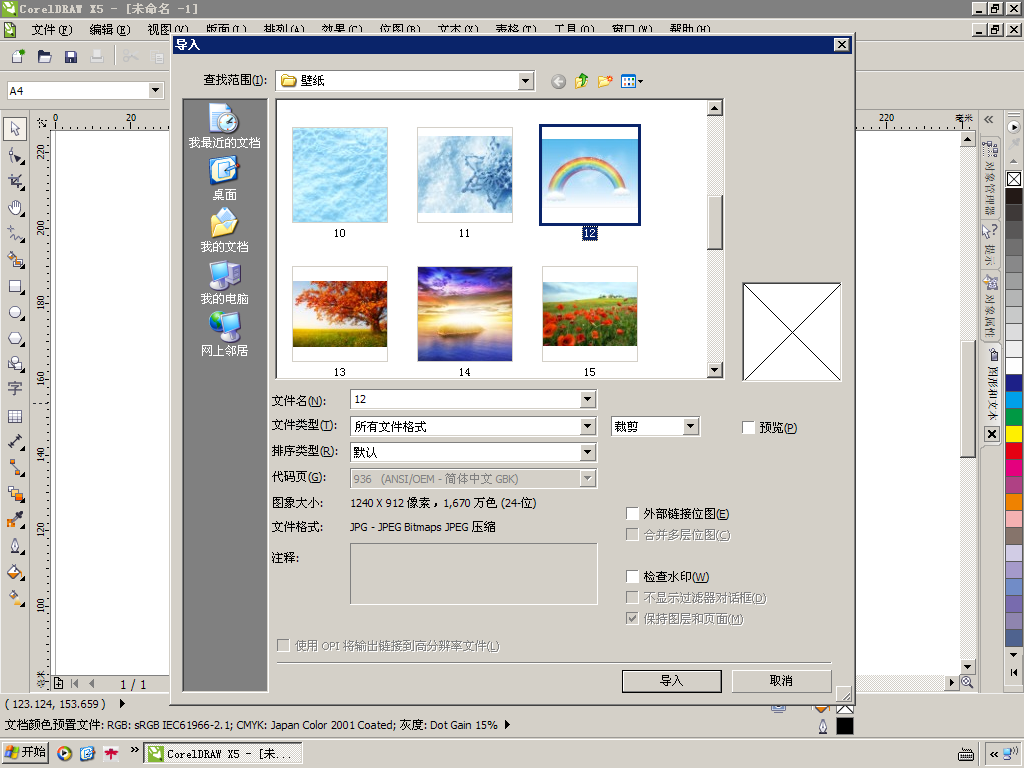The image size is (1024, 768).
Task: Open the 文件(F) menu
Action: 52,29
